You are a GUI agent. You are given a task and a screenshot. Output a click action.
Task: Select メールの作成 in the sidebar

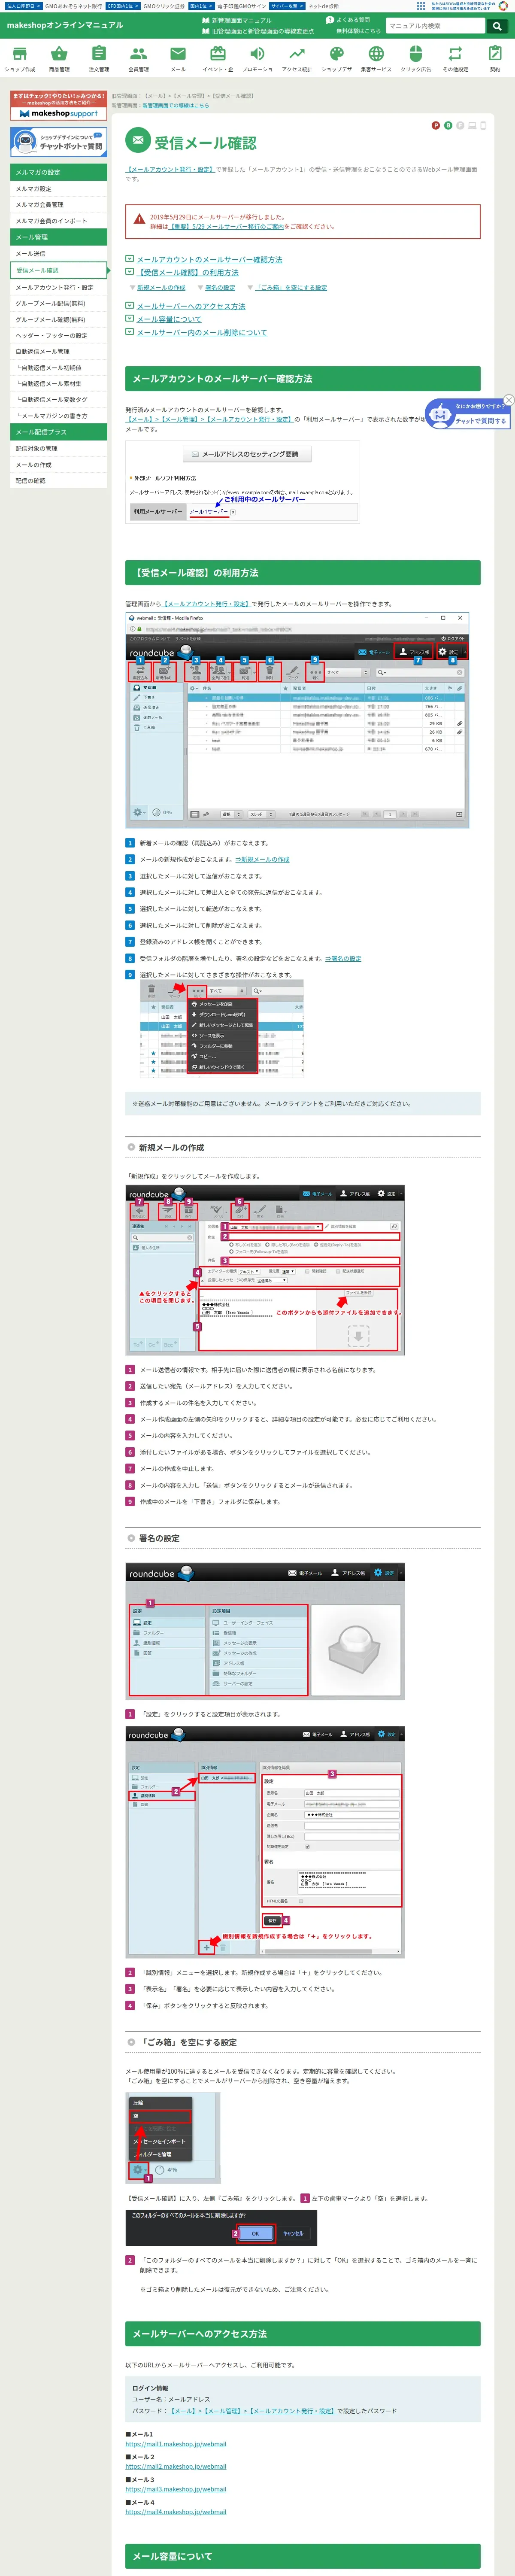click(58, 464)
